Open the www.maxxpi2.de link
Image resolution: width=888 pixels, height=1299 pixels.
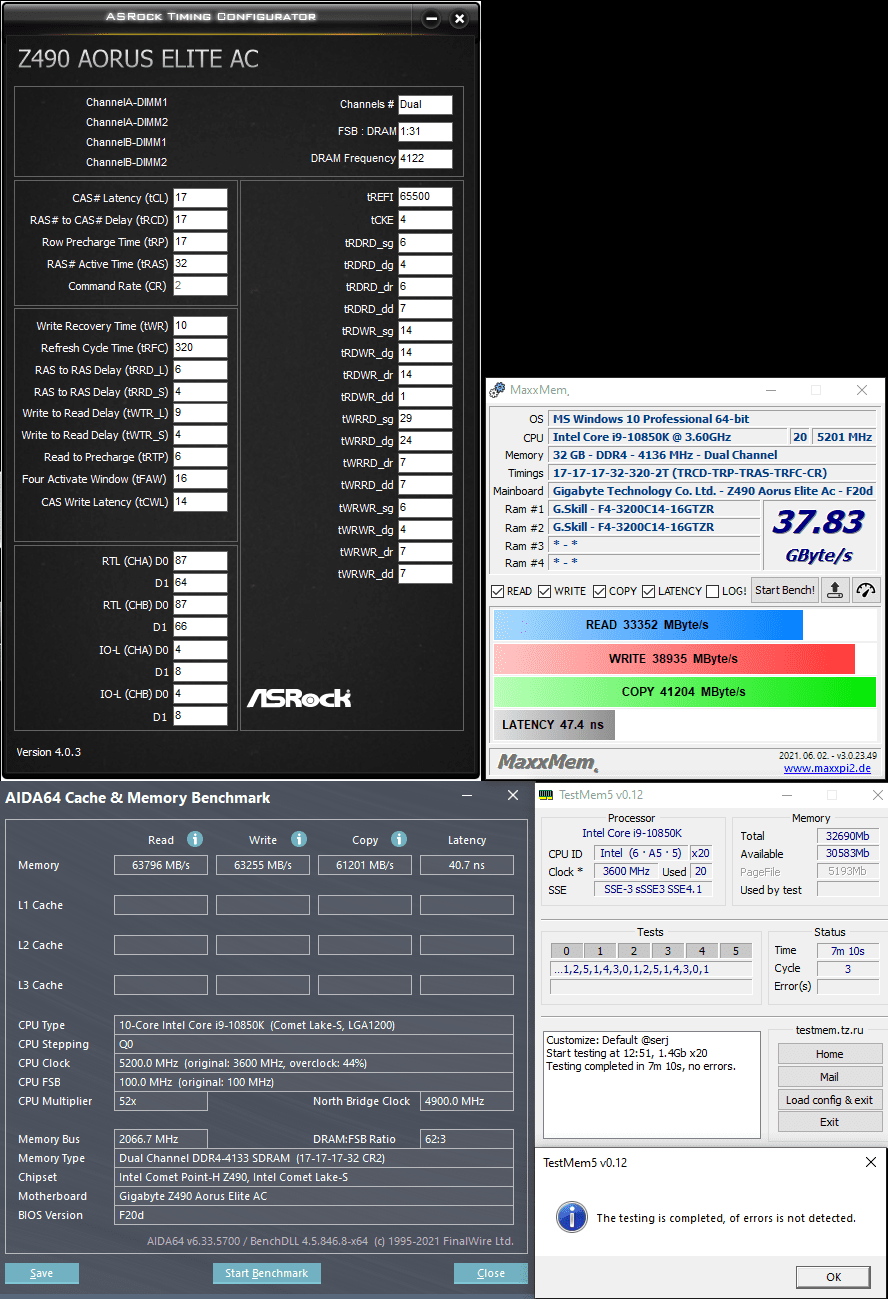tap(827, 768)
